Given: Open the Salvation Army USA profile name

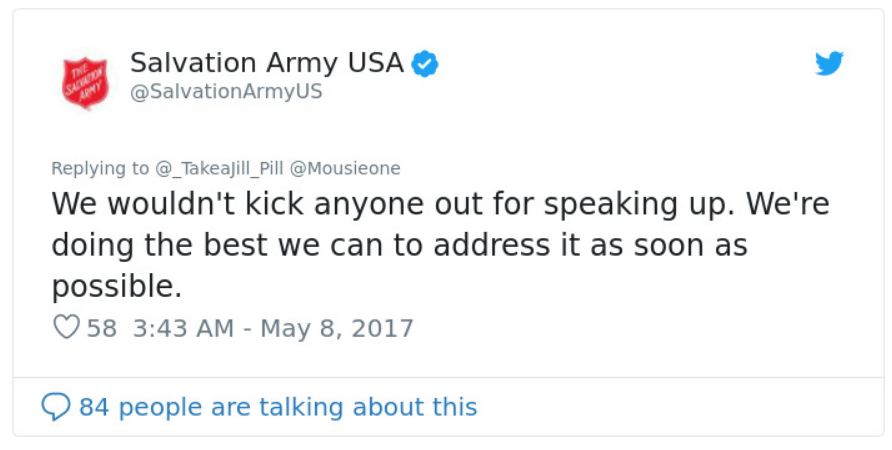Looking at the screenshot, I should (267, 63).
